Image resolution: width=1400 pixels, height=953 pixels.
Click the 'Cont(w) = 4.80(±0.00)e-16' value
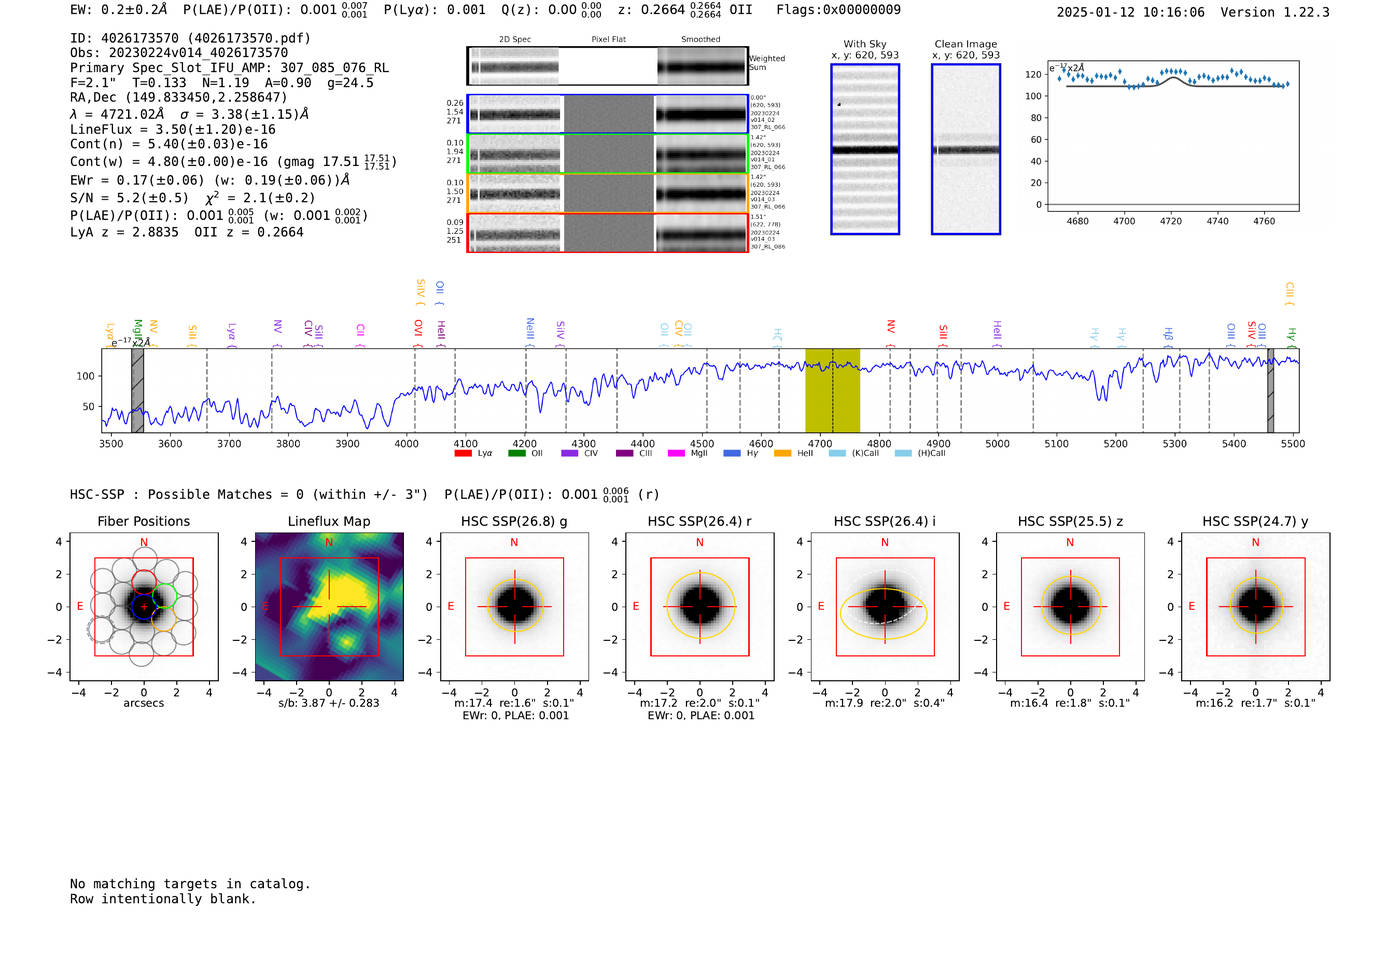169,161
